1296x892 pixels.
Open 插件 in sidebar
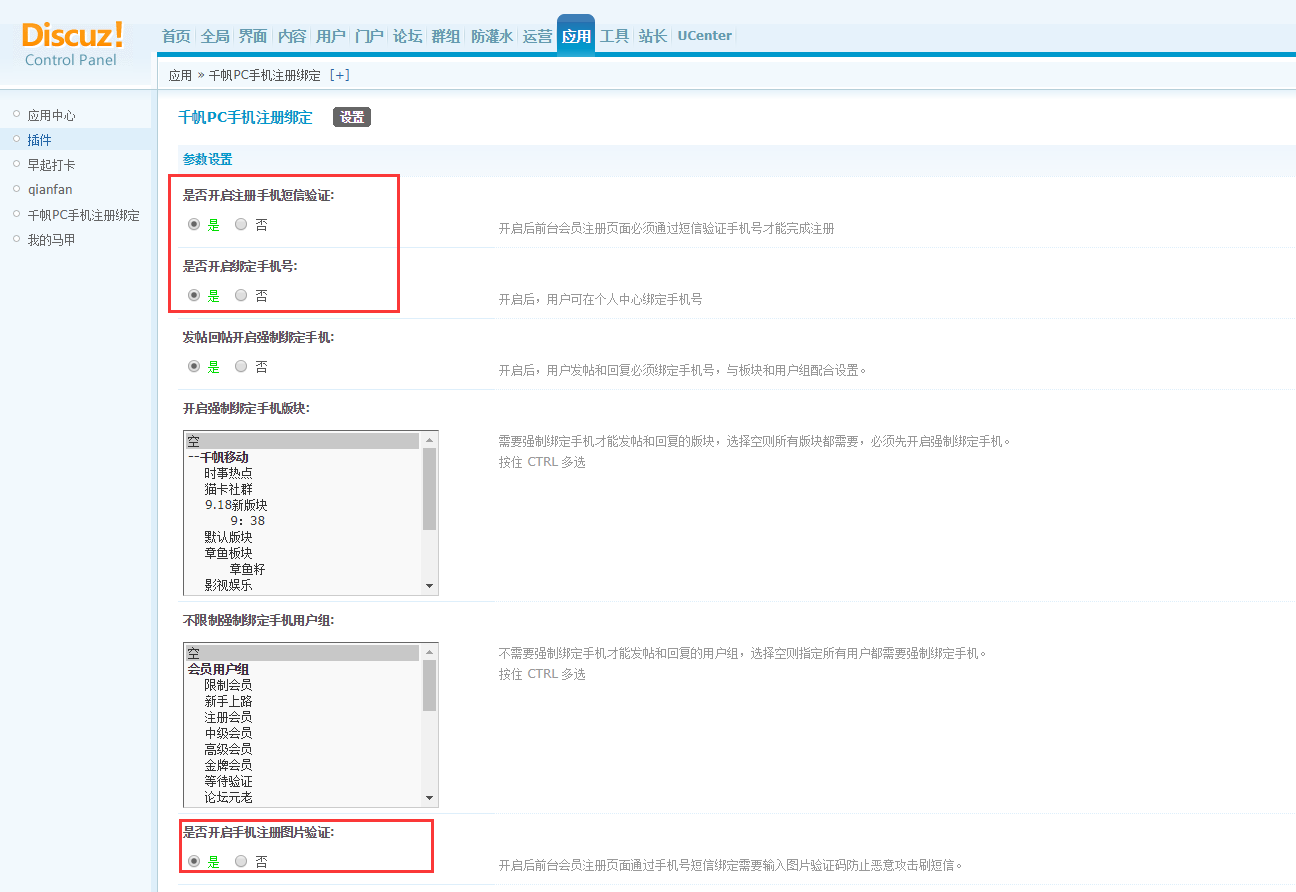click(x=39, y=140)
